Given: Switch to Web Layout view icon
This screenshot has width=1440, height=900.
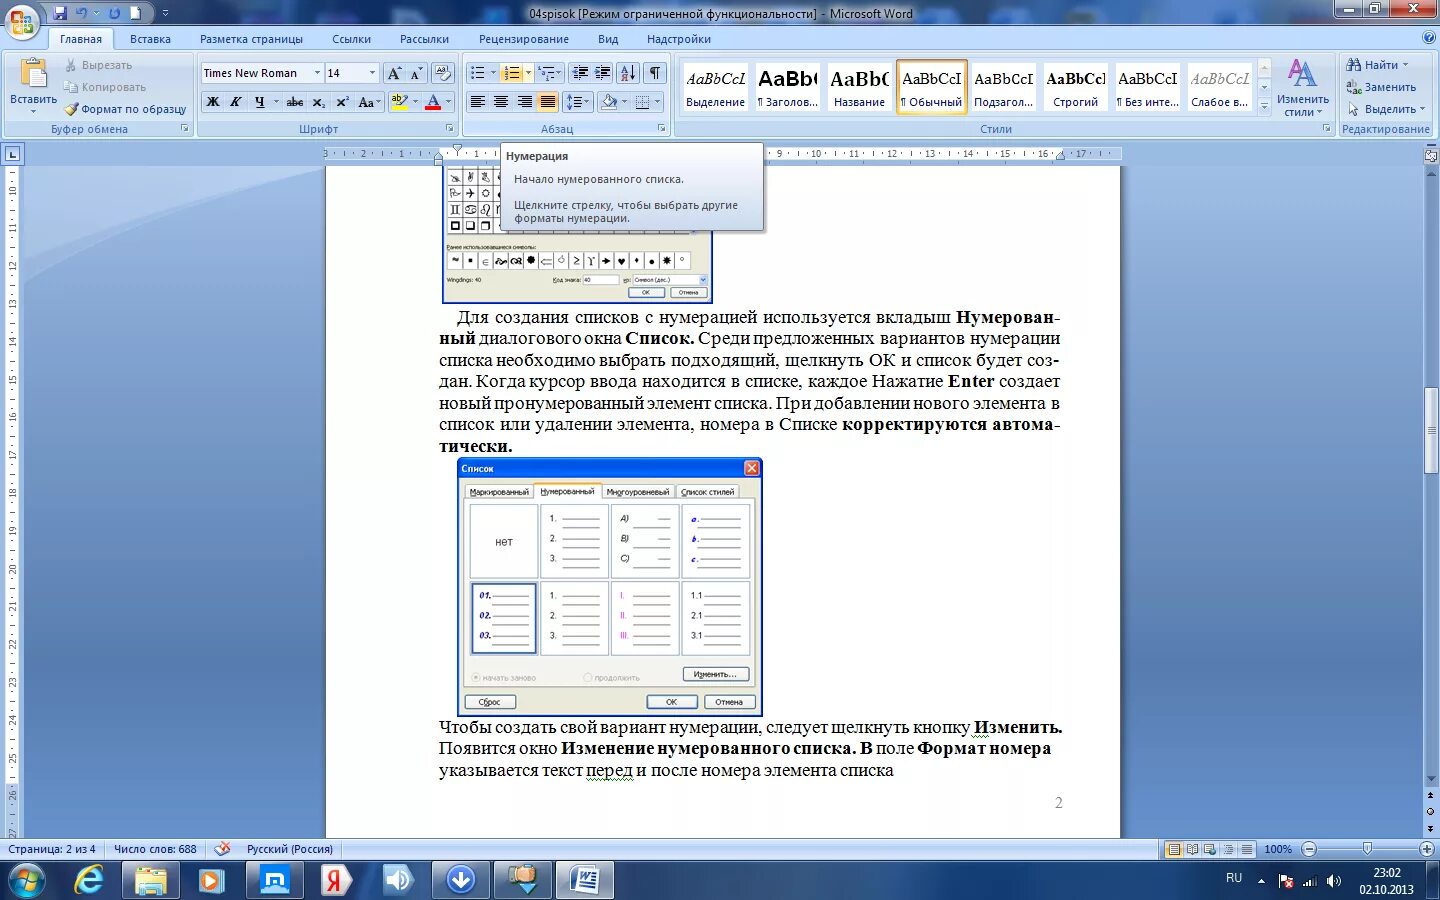Looking at the screenshot, I should tap(1210, 849).
